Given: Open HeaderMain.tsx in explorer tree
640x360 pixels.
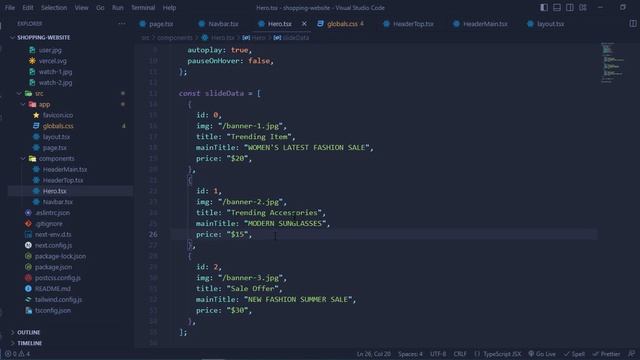Looking at the screenshot, I should pos(65,169).
